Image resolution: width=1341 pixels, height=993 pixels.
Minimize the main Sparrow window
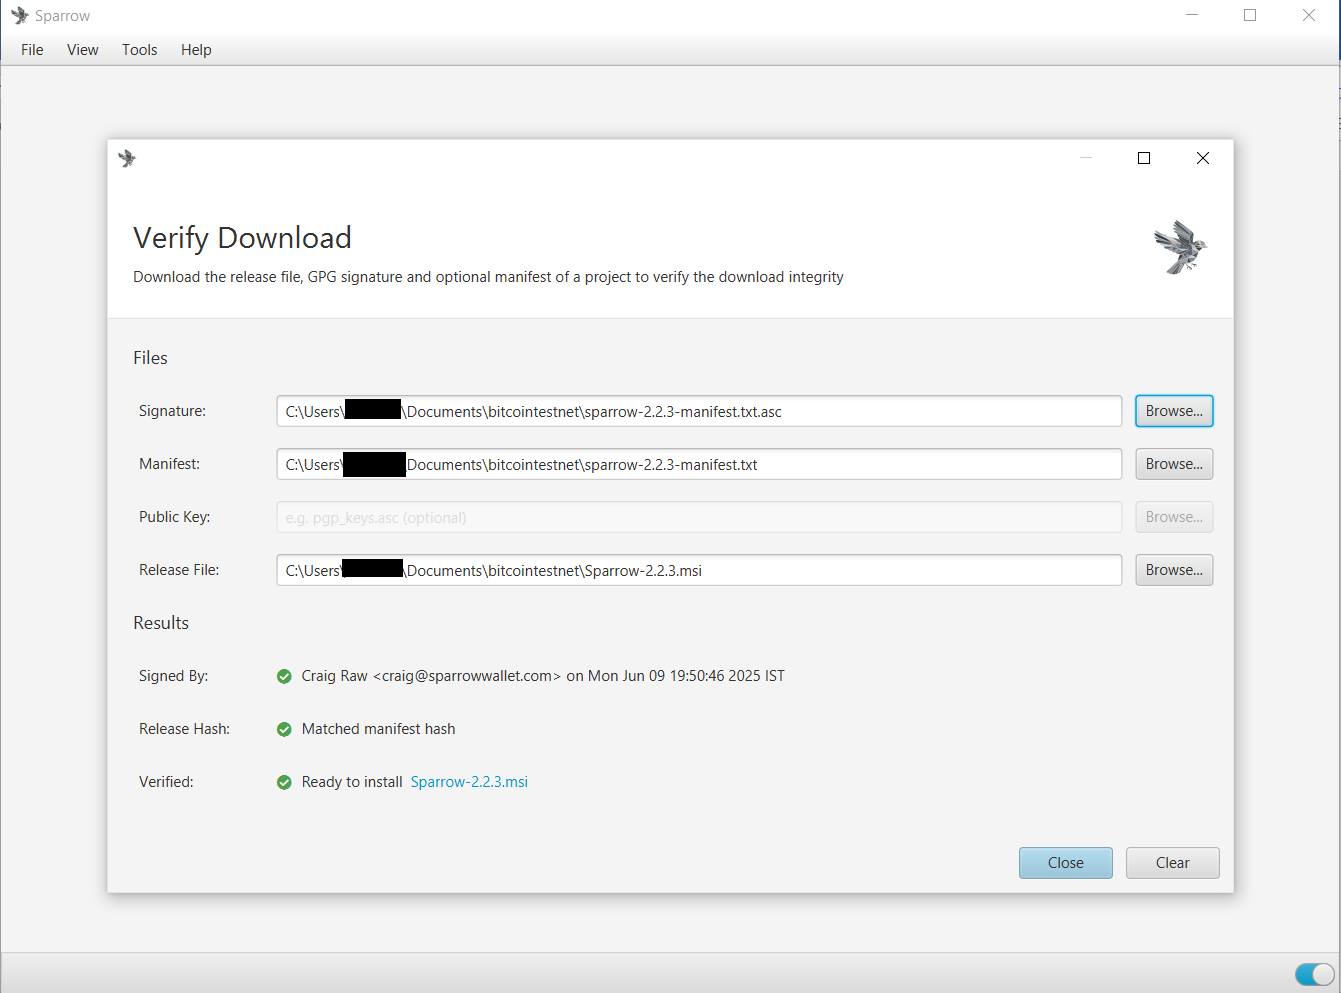1192,15
